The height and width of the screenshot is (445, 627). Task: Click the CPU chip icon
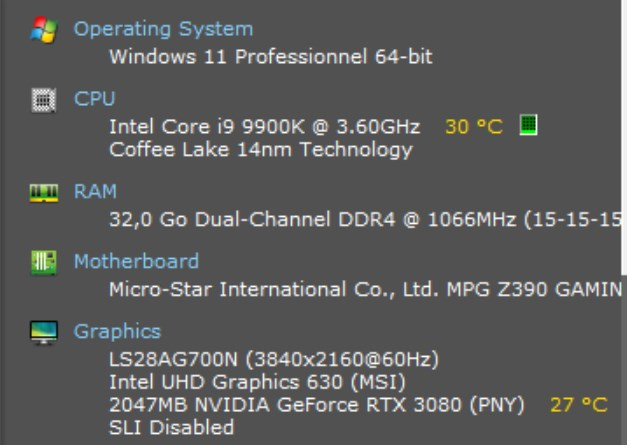pyautogui.click(x=44, y=100)
